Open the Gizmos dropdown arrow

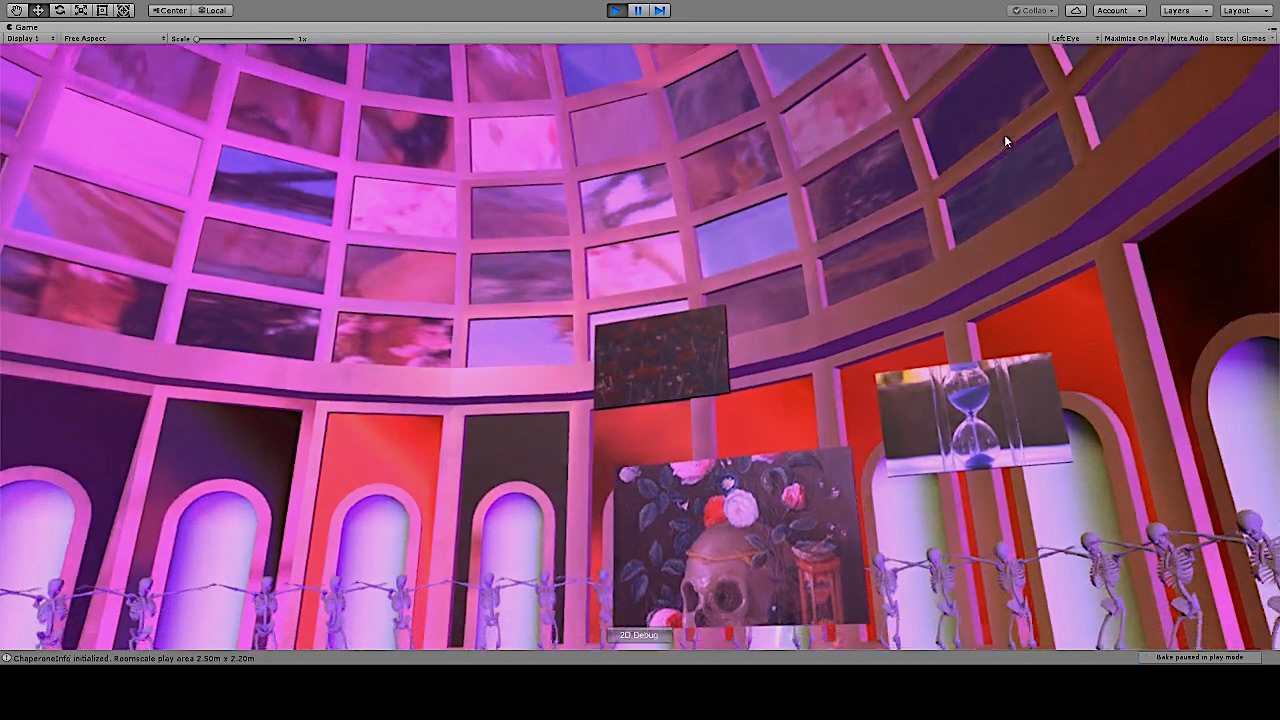(1271, 38)
